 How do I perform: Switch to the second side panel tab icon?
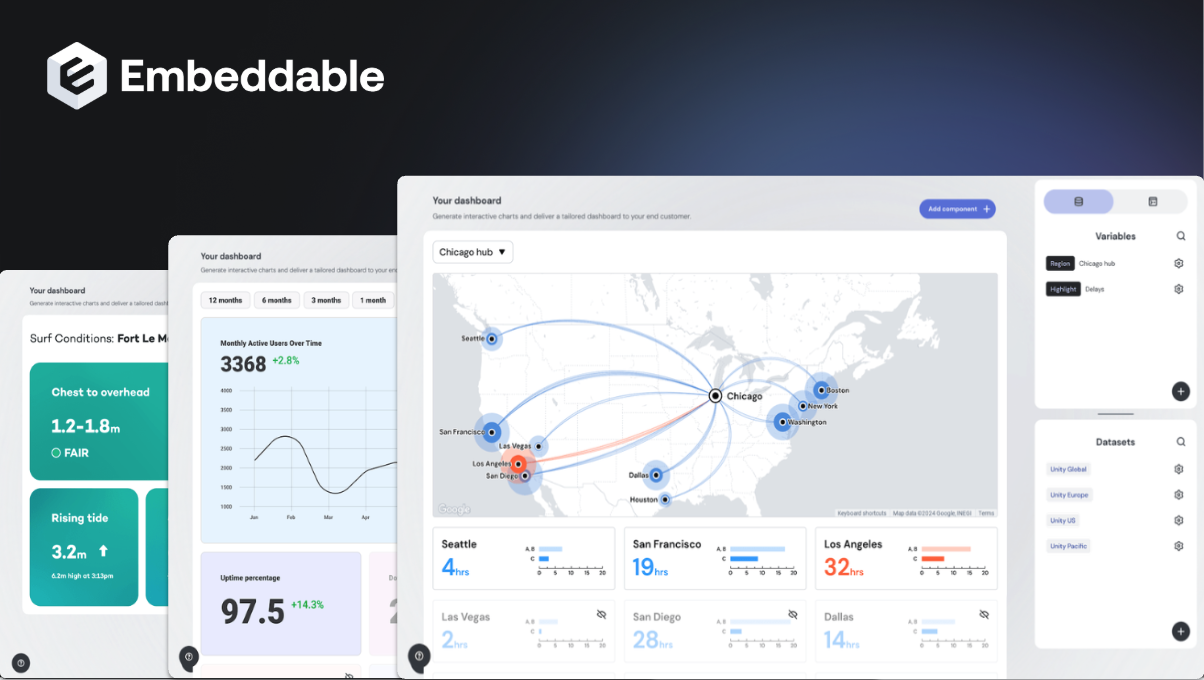tap(1152, 201)
